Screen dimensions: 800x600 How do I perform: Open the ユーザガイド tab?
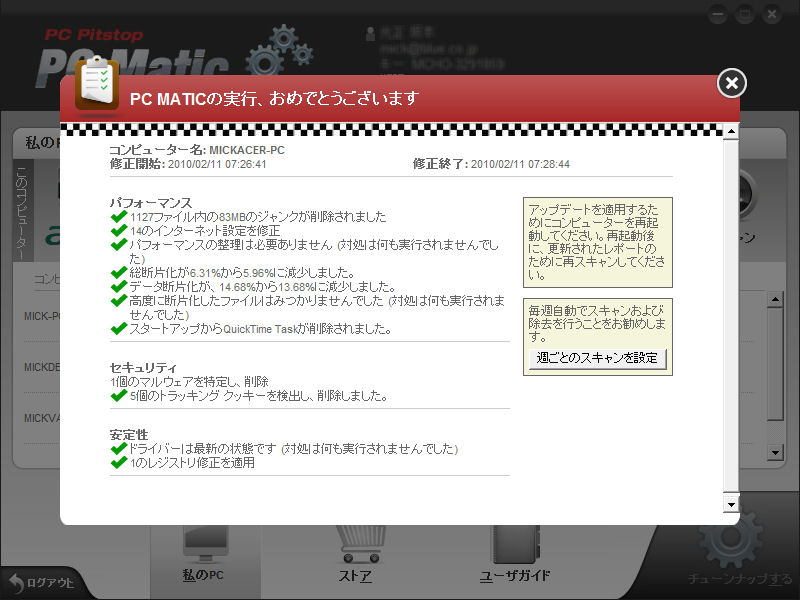[x=515, y=576]
